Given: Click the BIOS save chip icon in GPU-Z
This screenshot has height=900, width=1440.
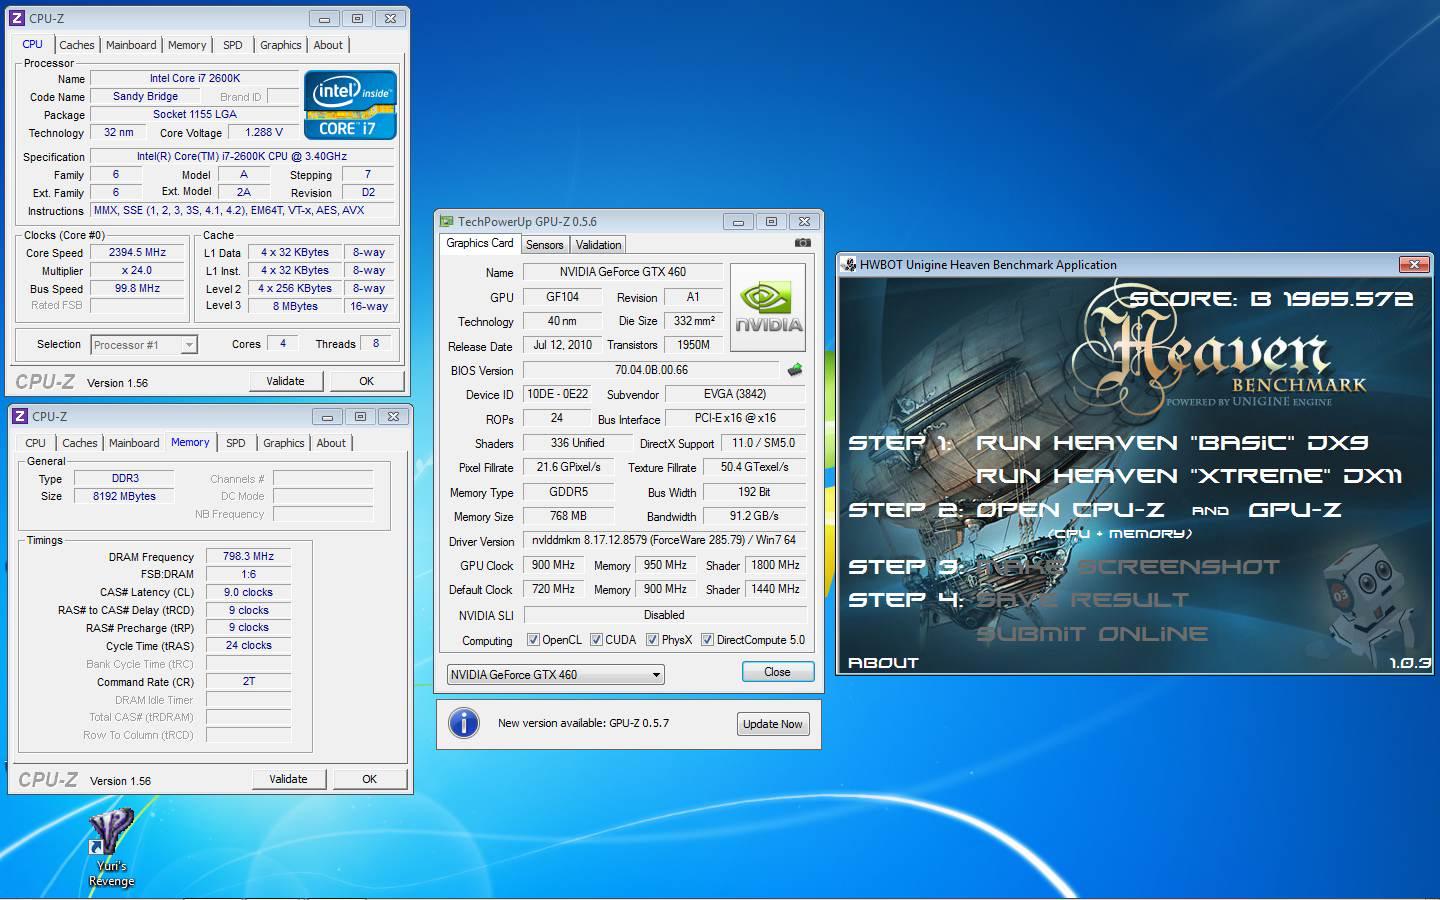Looking at the screenshot, I should (x=794, y=370).
